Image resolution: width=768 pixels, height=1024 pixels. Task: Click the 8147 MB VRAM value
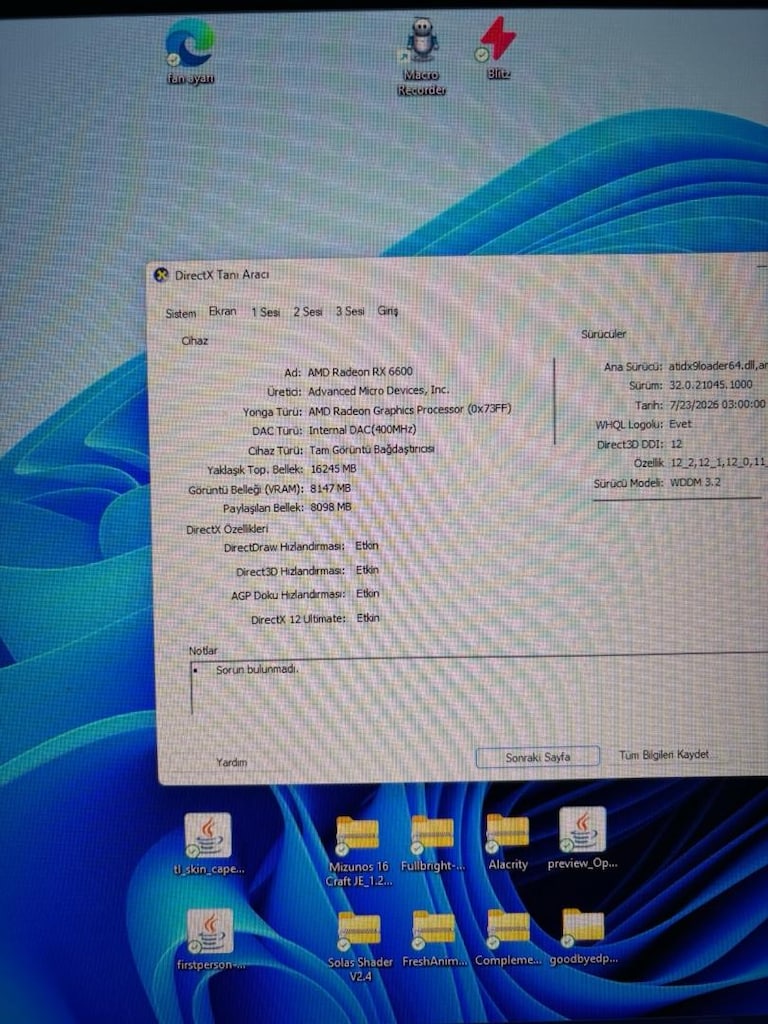[330, 488]
